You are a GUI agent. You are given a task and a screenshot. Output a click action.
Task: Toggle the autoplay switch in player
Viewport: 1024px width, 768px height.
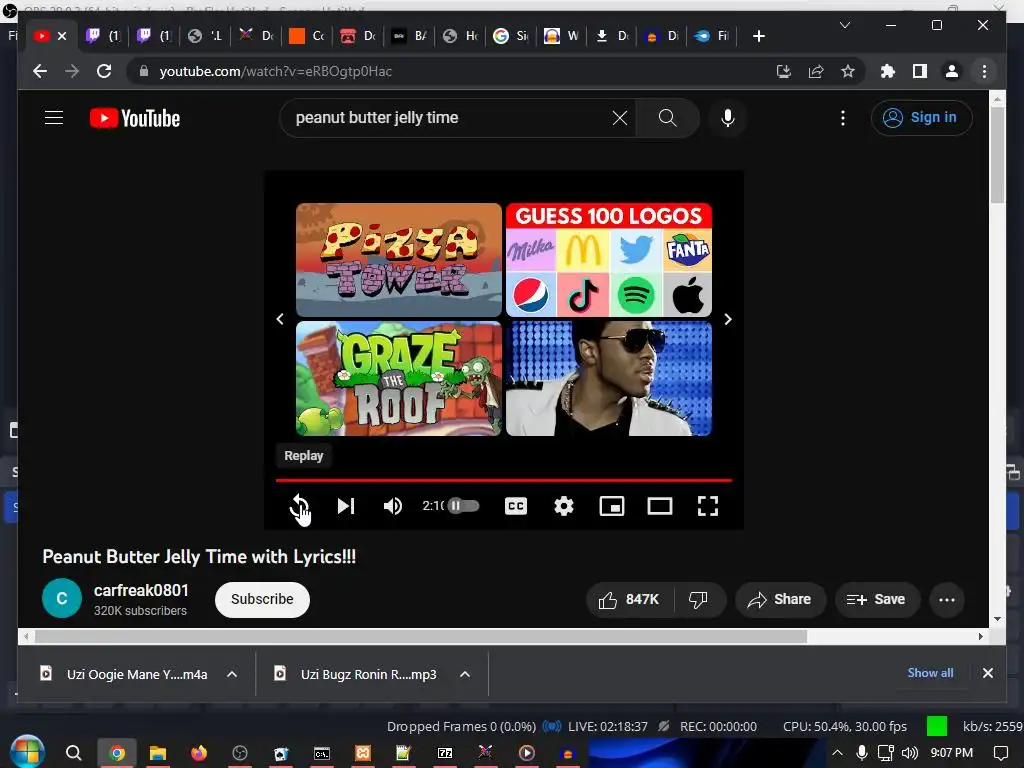click(x=463, y=505)
